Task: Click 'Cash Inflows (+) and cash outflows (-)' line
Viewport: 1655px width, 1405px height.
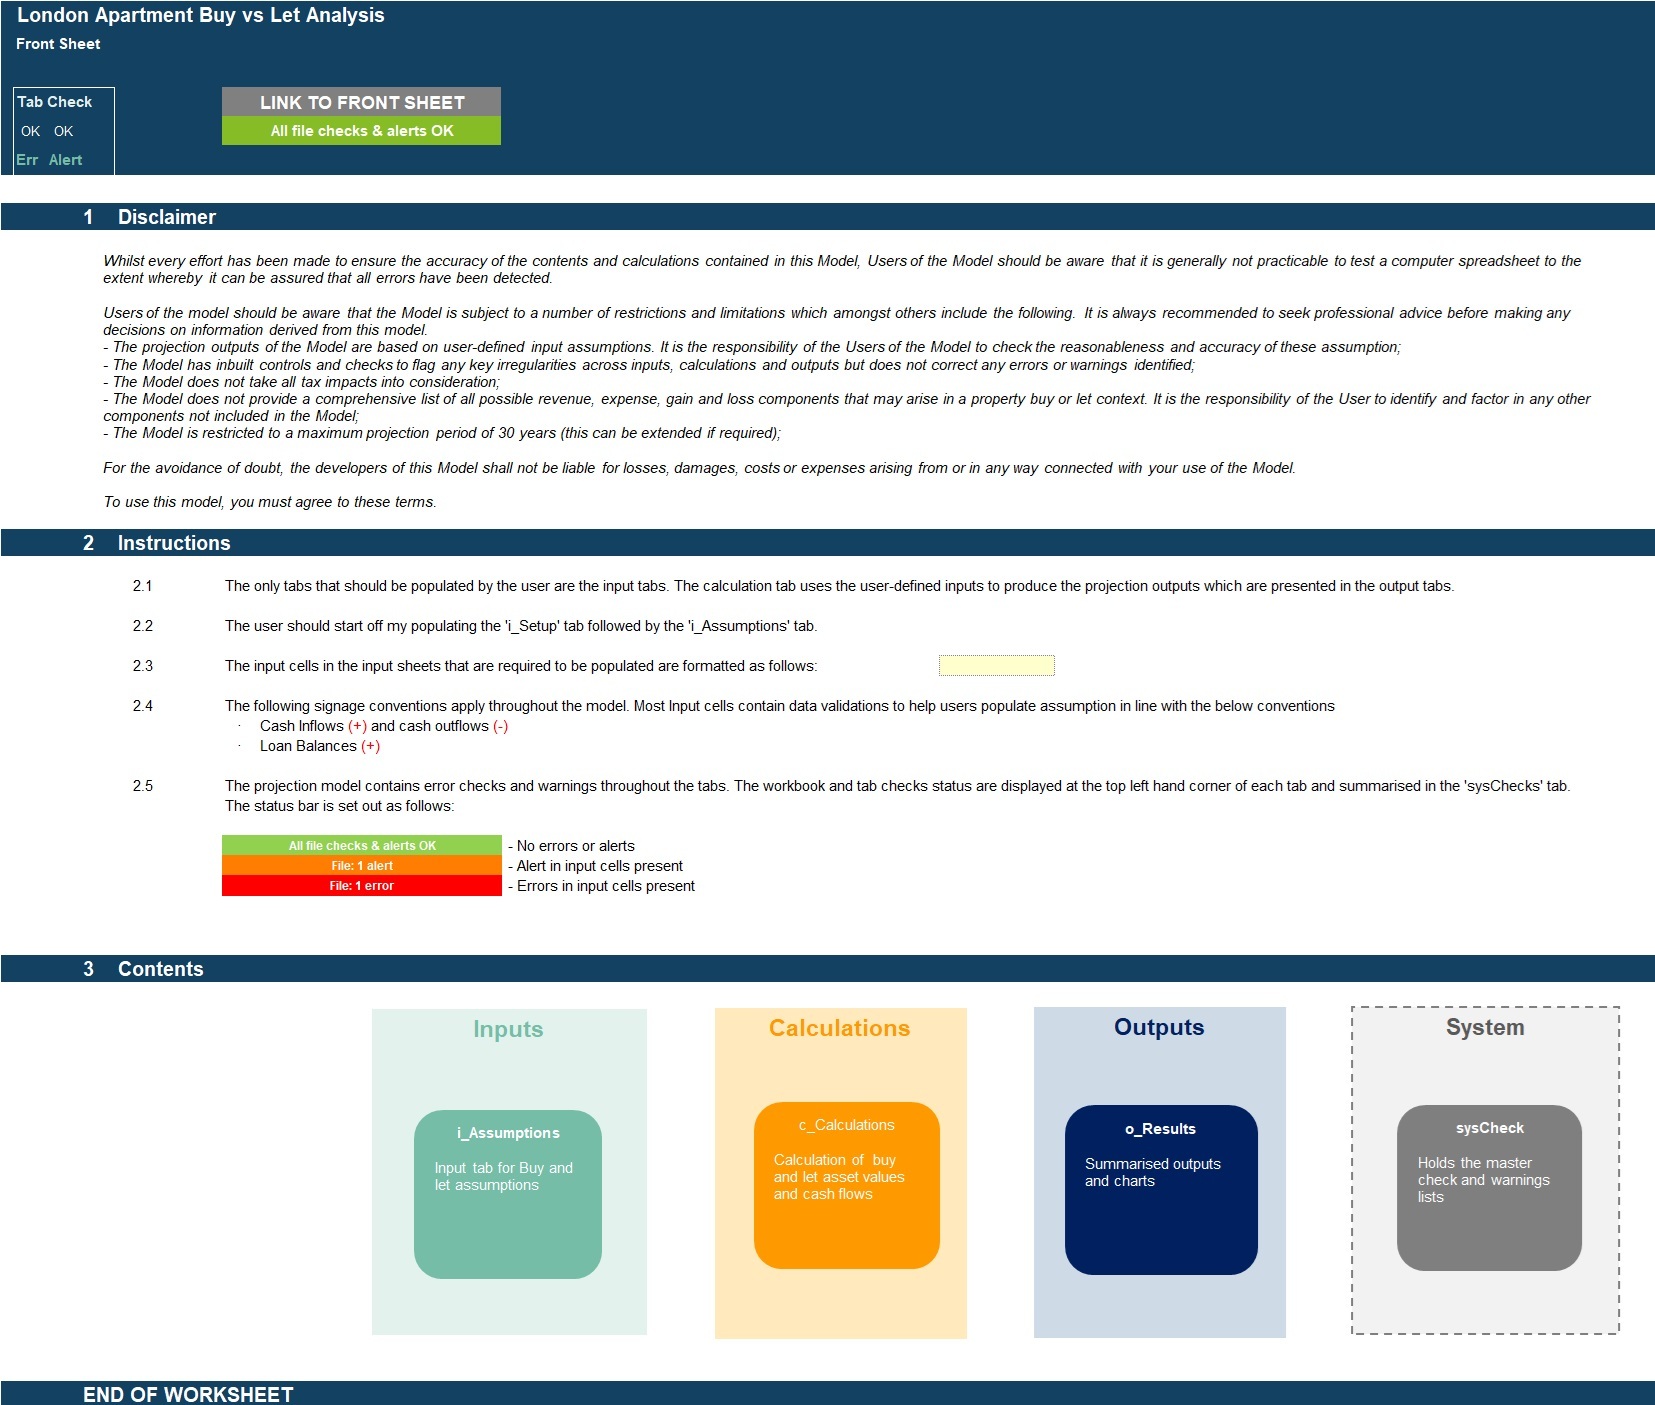Action: click(x=384, y=726)
